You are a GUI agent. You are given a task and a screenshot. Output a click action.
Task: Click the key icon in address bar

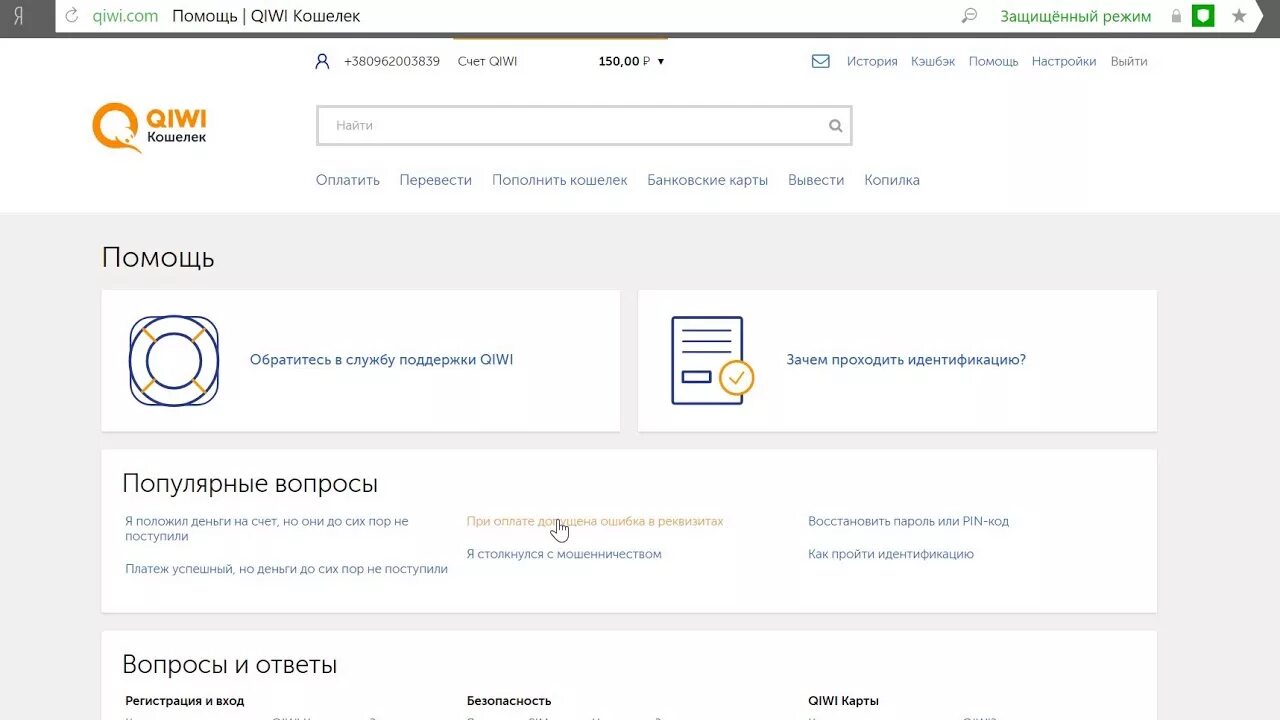(968, 16)
